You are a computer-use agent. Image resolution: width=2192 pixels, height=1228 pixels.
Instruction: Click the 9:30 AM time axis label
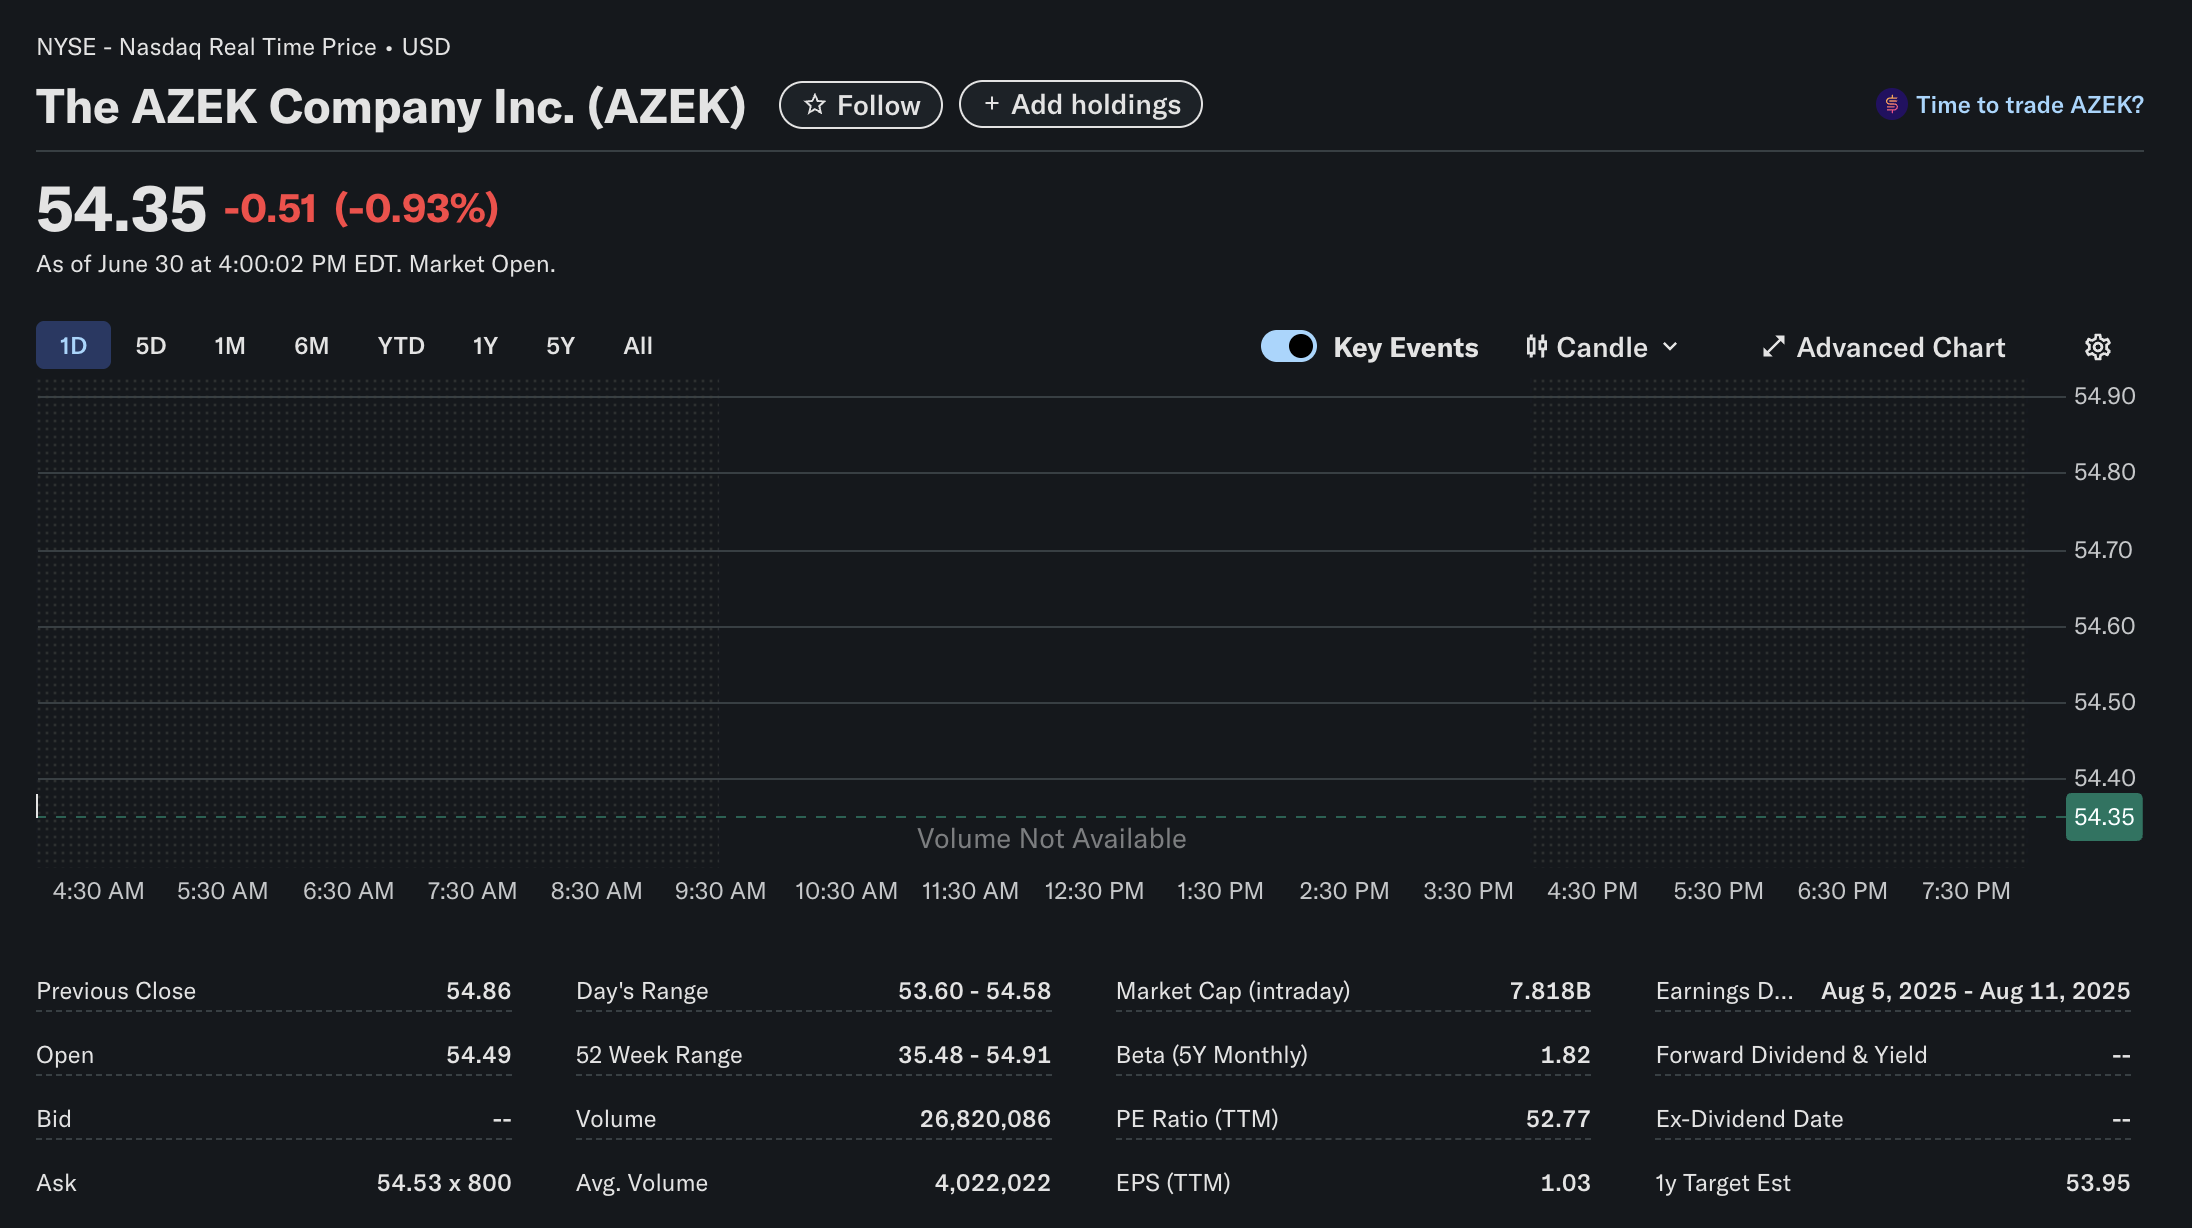click(x=720, y=891)
